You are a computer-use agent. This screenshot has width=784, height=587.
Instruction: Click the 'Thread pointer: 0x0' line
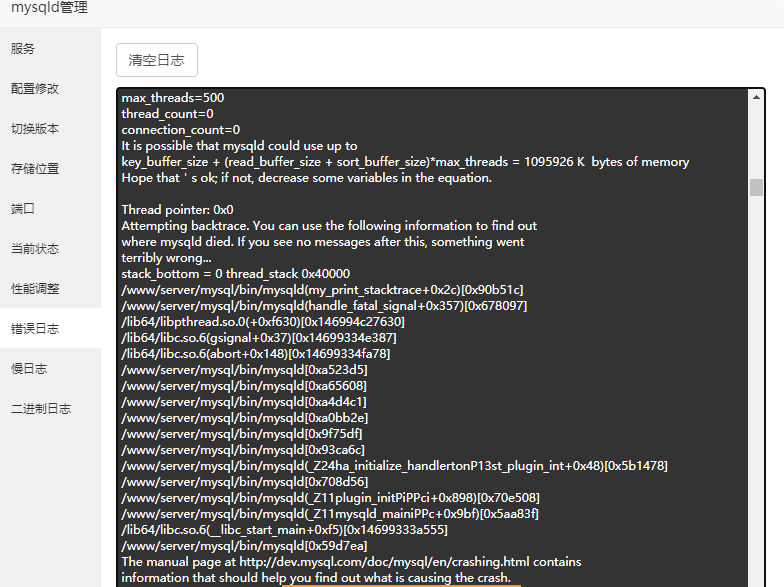(x=178, y=210)
